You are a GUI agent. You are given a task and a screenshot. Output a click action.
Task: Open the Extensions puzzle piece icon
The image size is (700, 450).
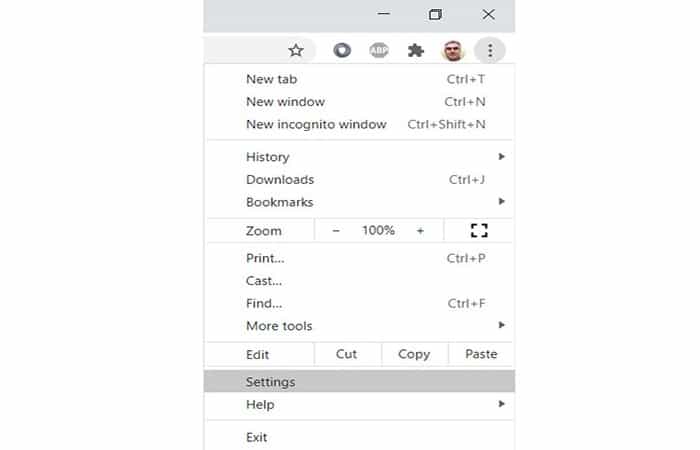(416, 50)
